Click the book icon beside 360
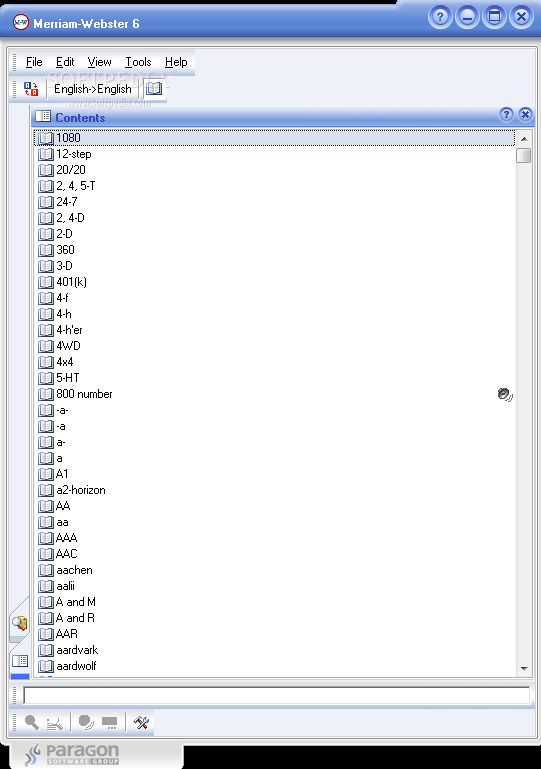 point(46,250)
